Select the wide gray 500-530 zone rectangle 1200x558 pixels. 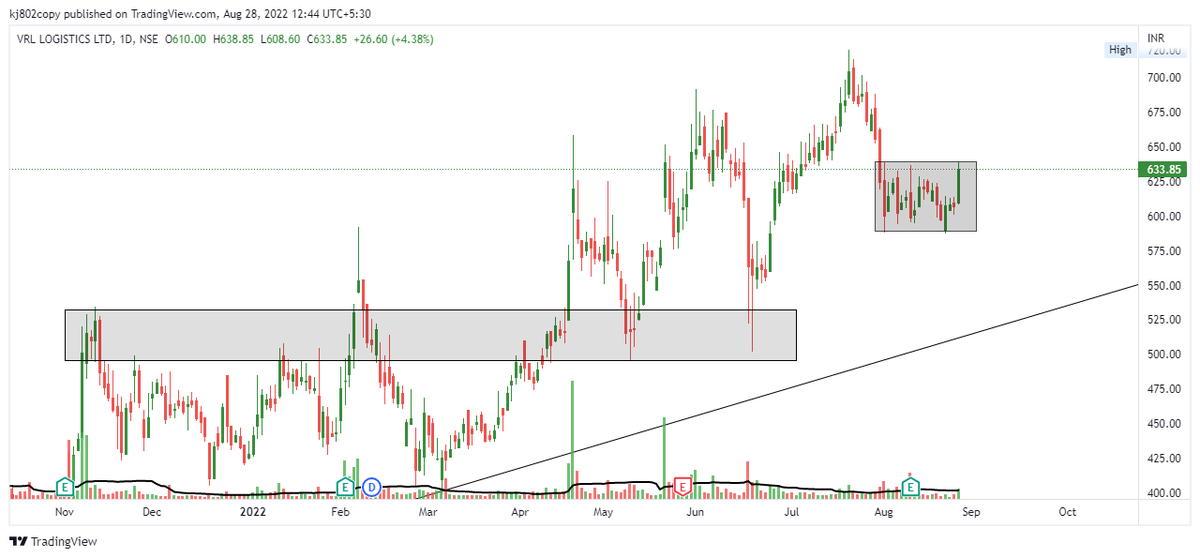[430, 335]
